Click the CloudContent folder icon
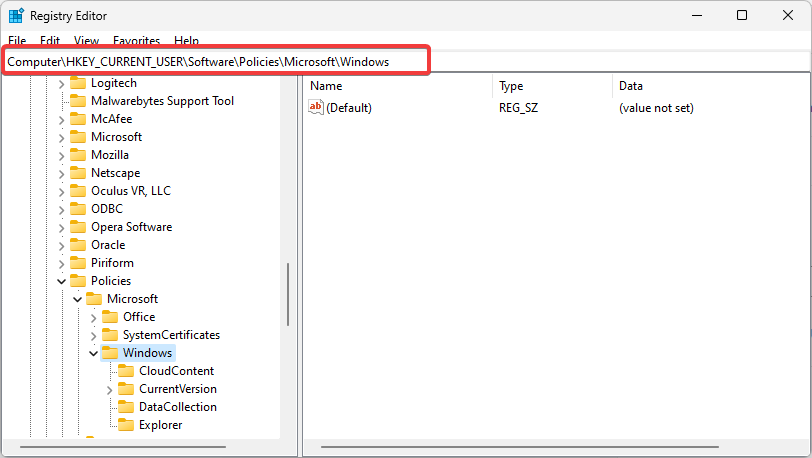 point(126,370)
